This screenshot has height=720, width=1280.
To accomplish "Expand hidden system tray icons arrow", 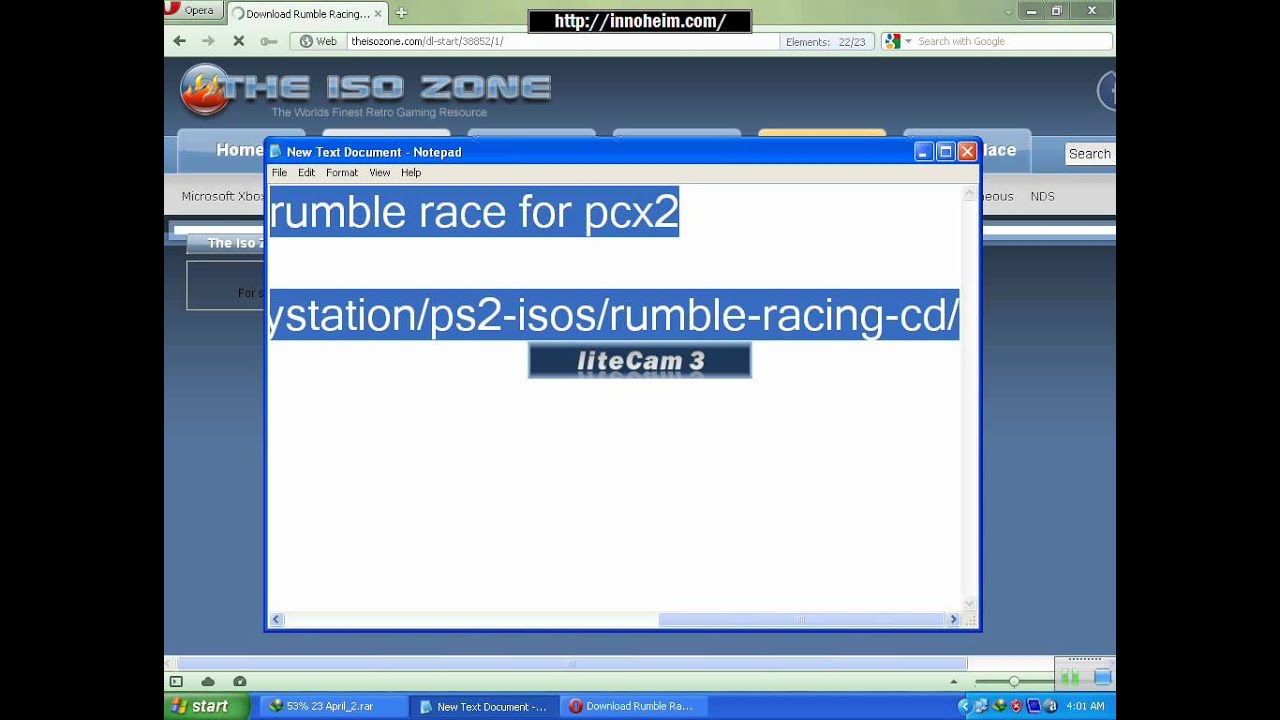I will point(965,706).
